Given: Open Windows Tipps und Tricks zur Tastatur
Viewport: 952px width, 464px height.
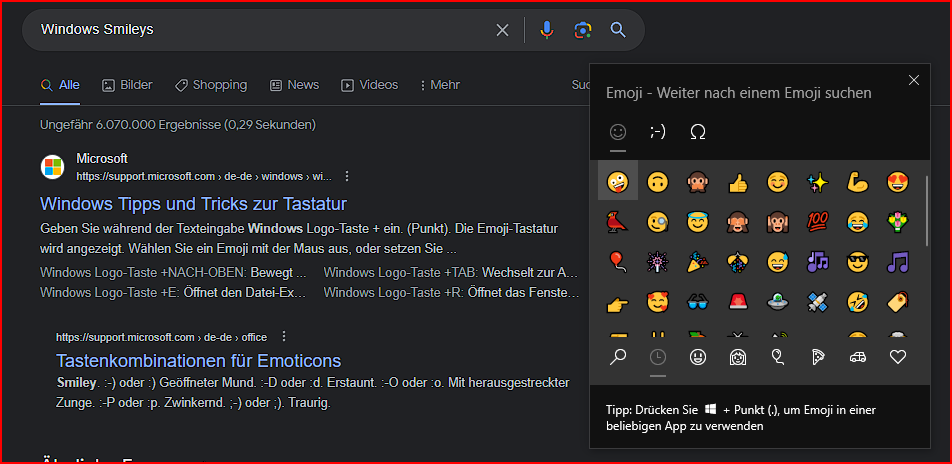Looking at the screenshot, I should 193,203.
